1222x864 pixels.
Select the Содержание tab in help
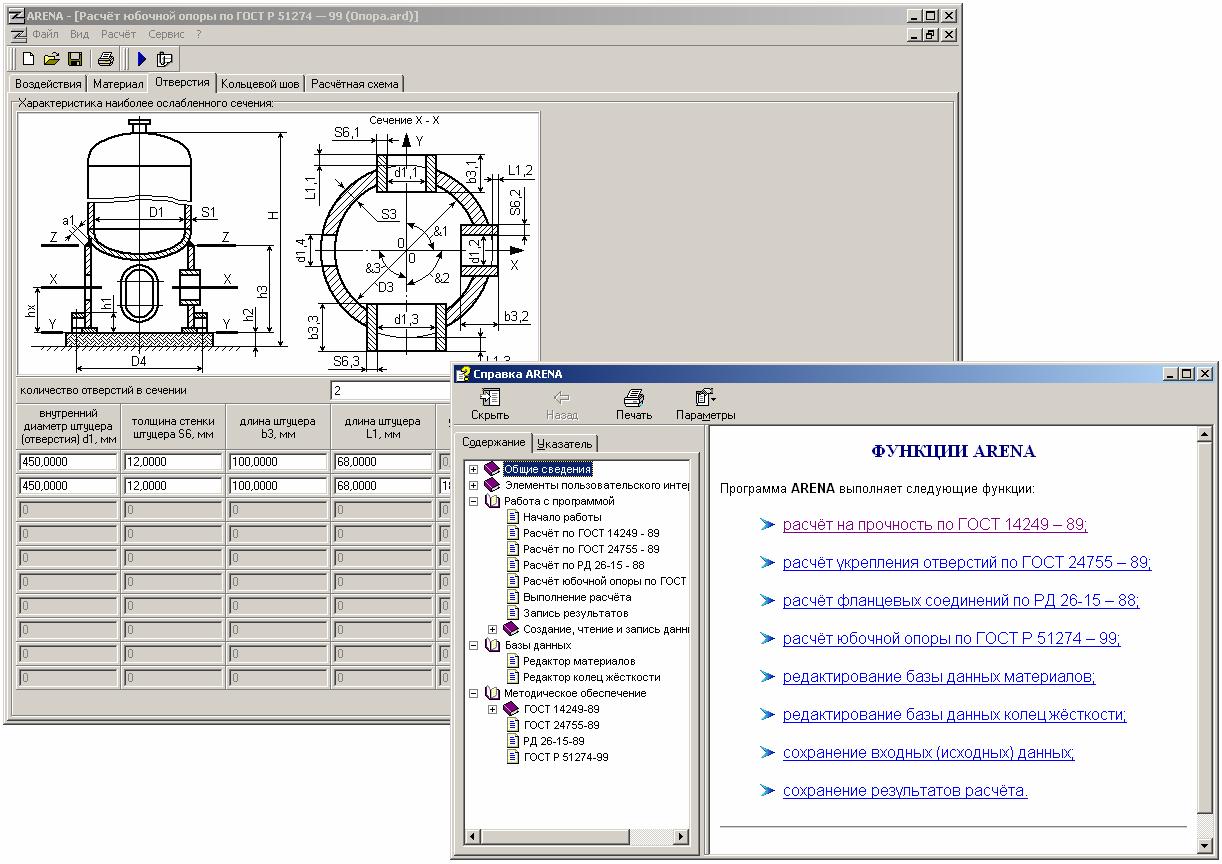click(493, 442)
